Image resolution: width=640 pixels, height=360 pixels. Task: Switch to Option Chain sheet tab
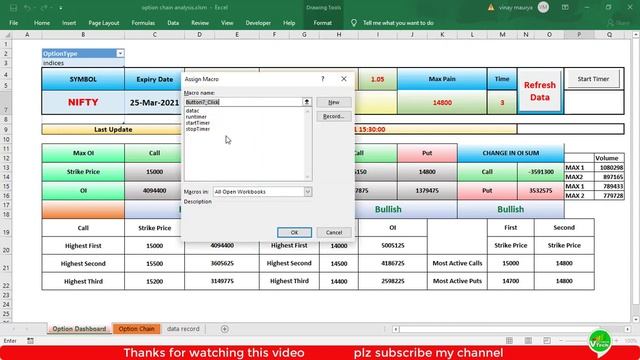(x=136, y=329)
